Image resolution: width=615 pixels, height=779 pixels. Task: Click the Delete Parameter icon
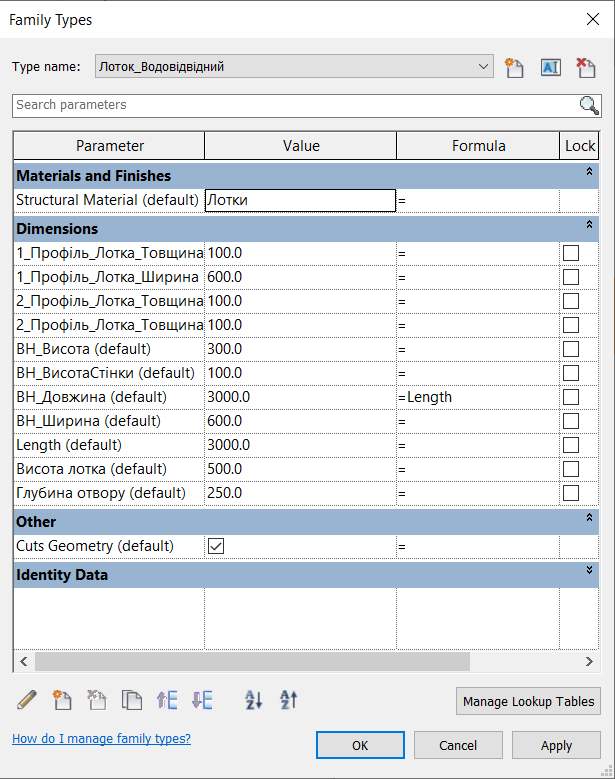[97, 700]
